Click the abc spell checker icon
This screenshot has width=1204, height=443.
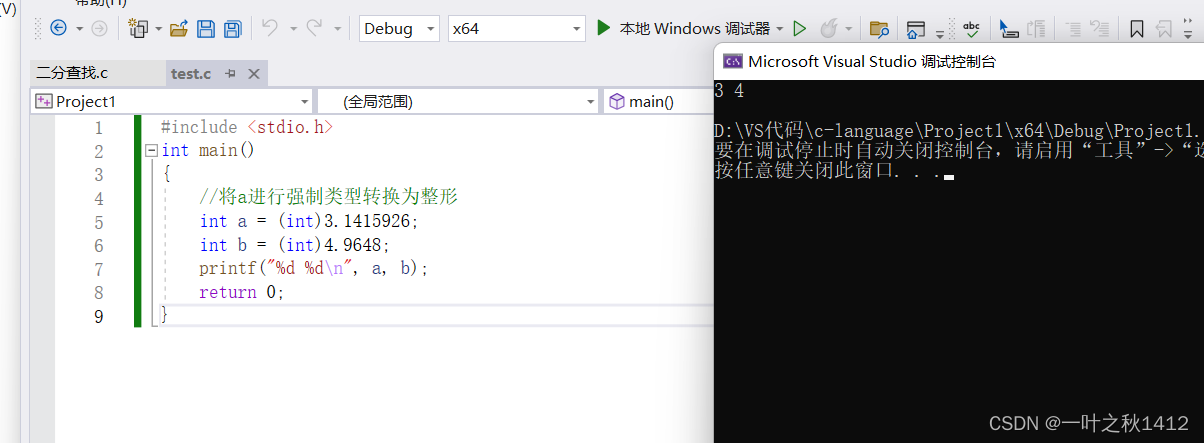pyautogui.click(x=971, y=28)
